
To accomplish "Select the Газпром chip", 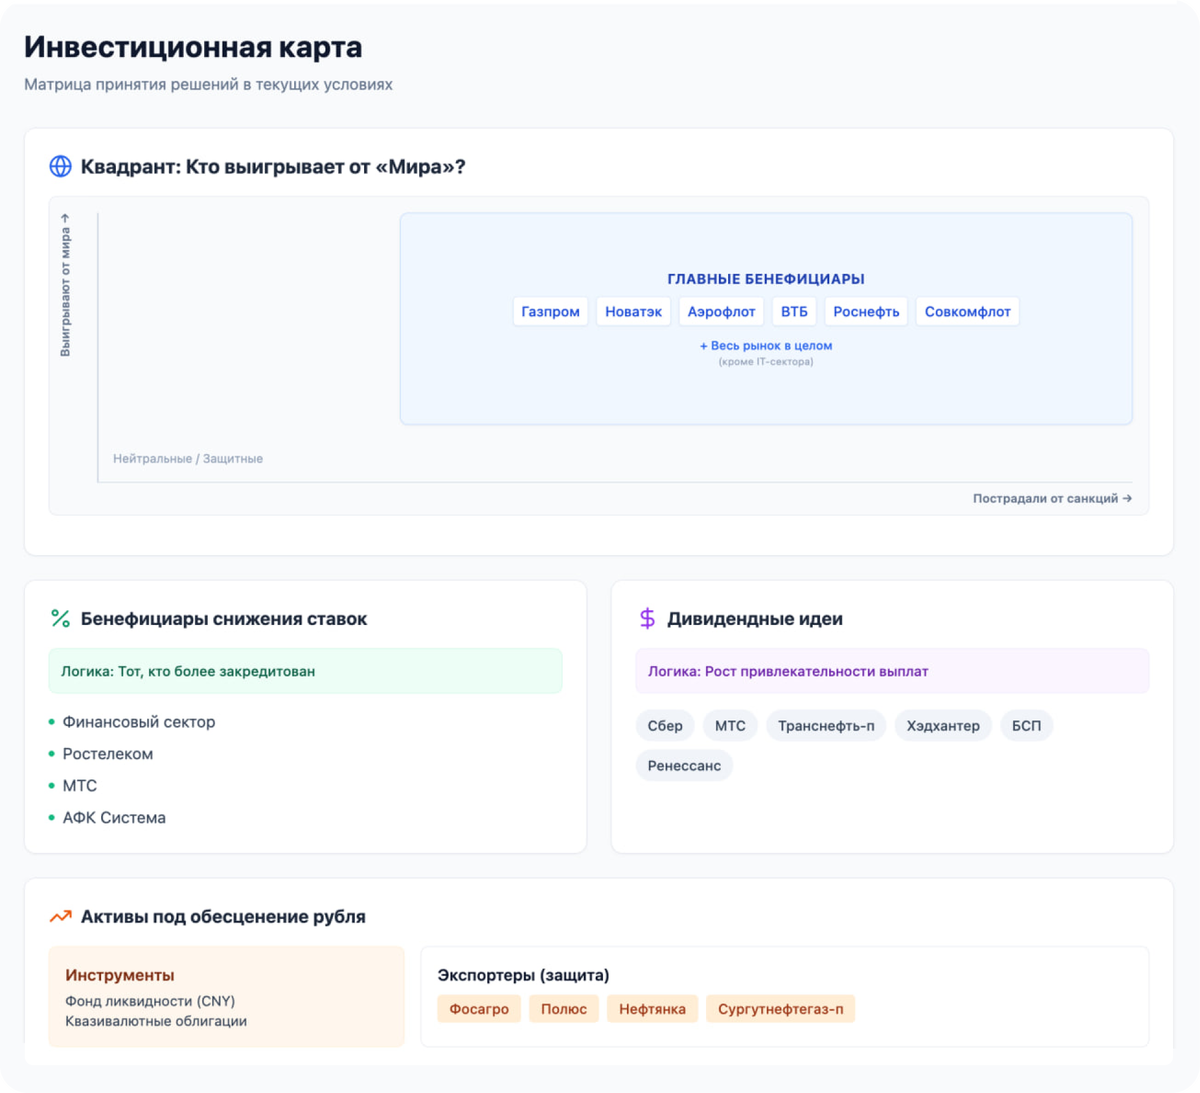I will (x=550, y=312).
